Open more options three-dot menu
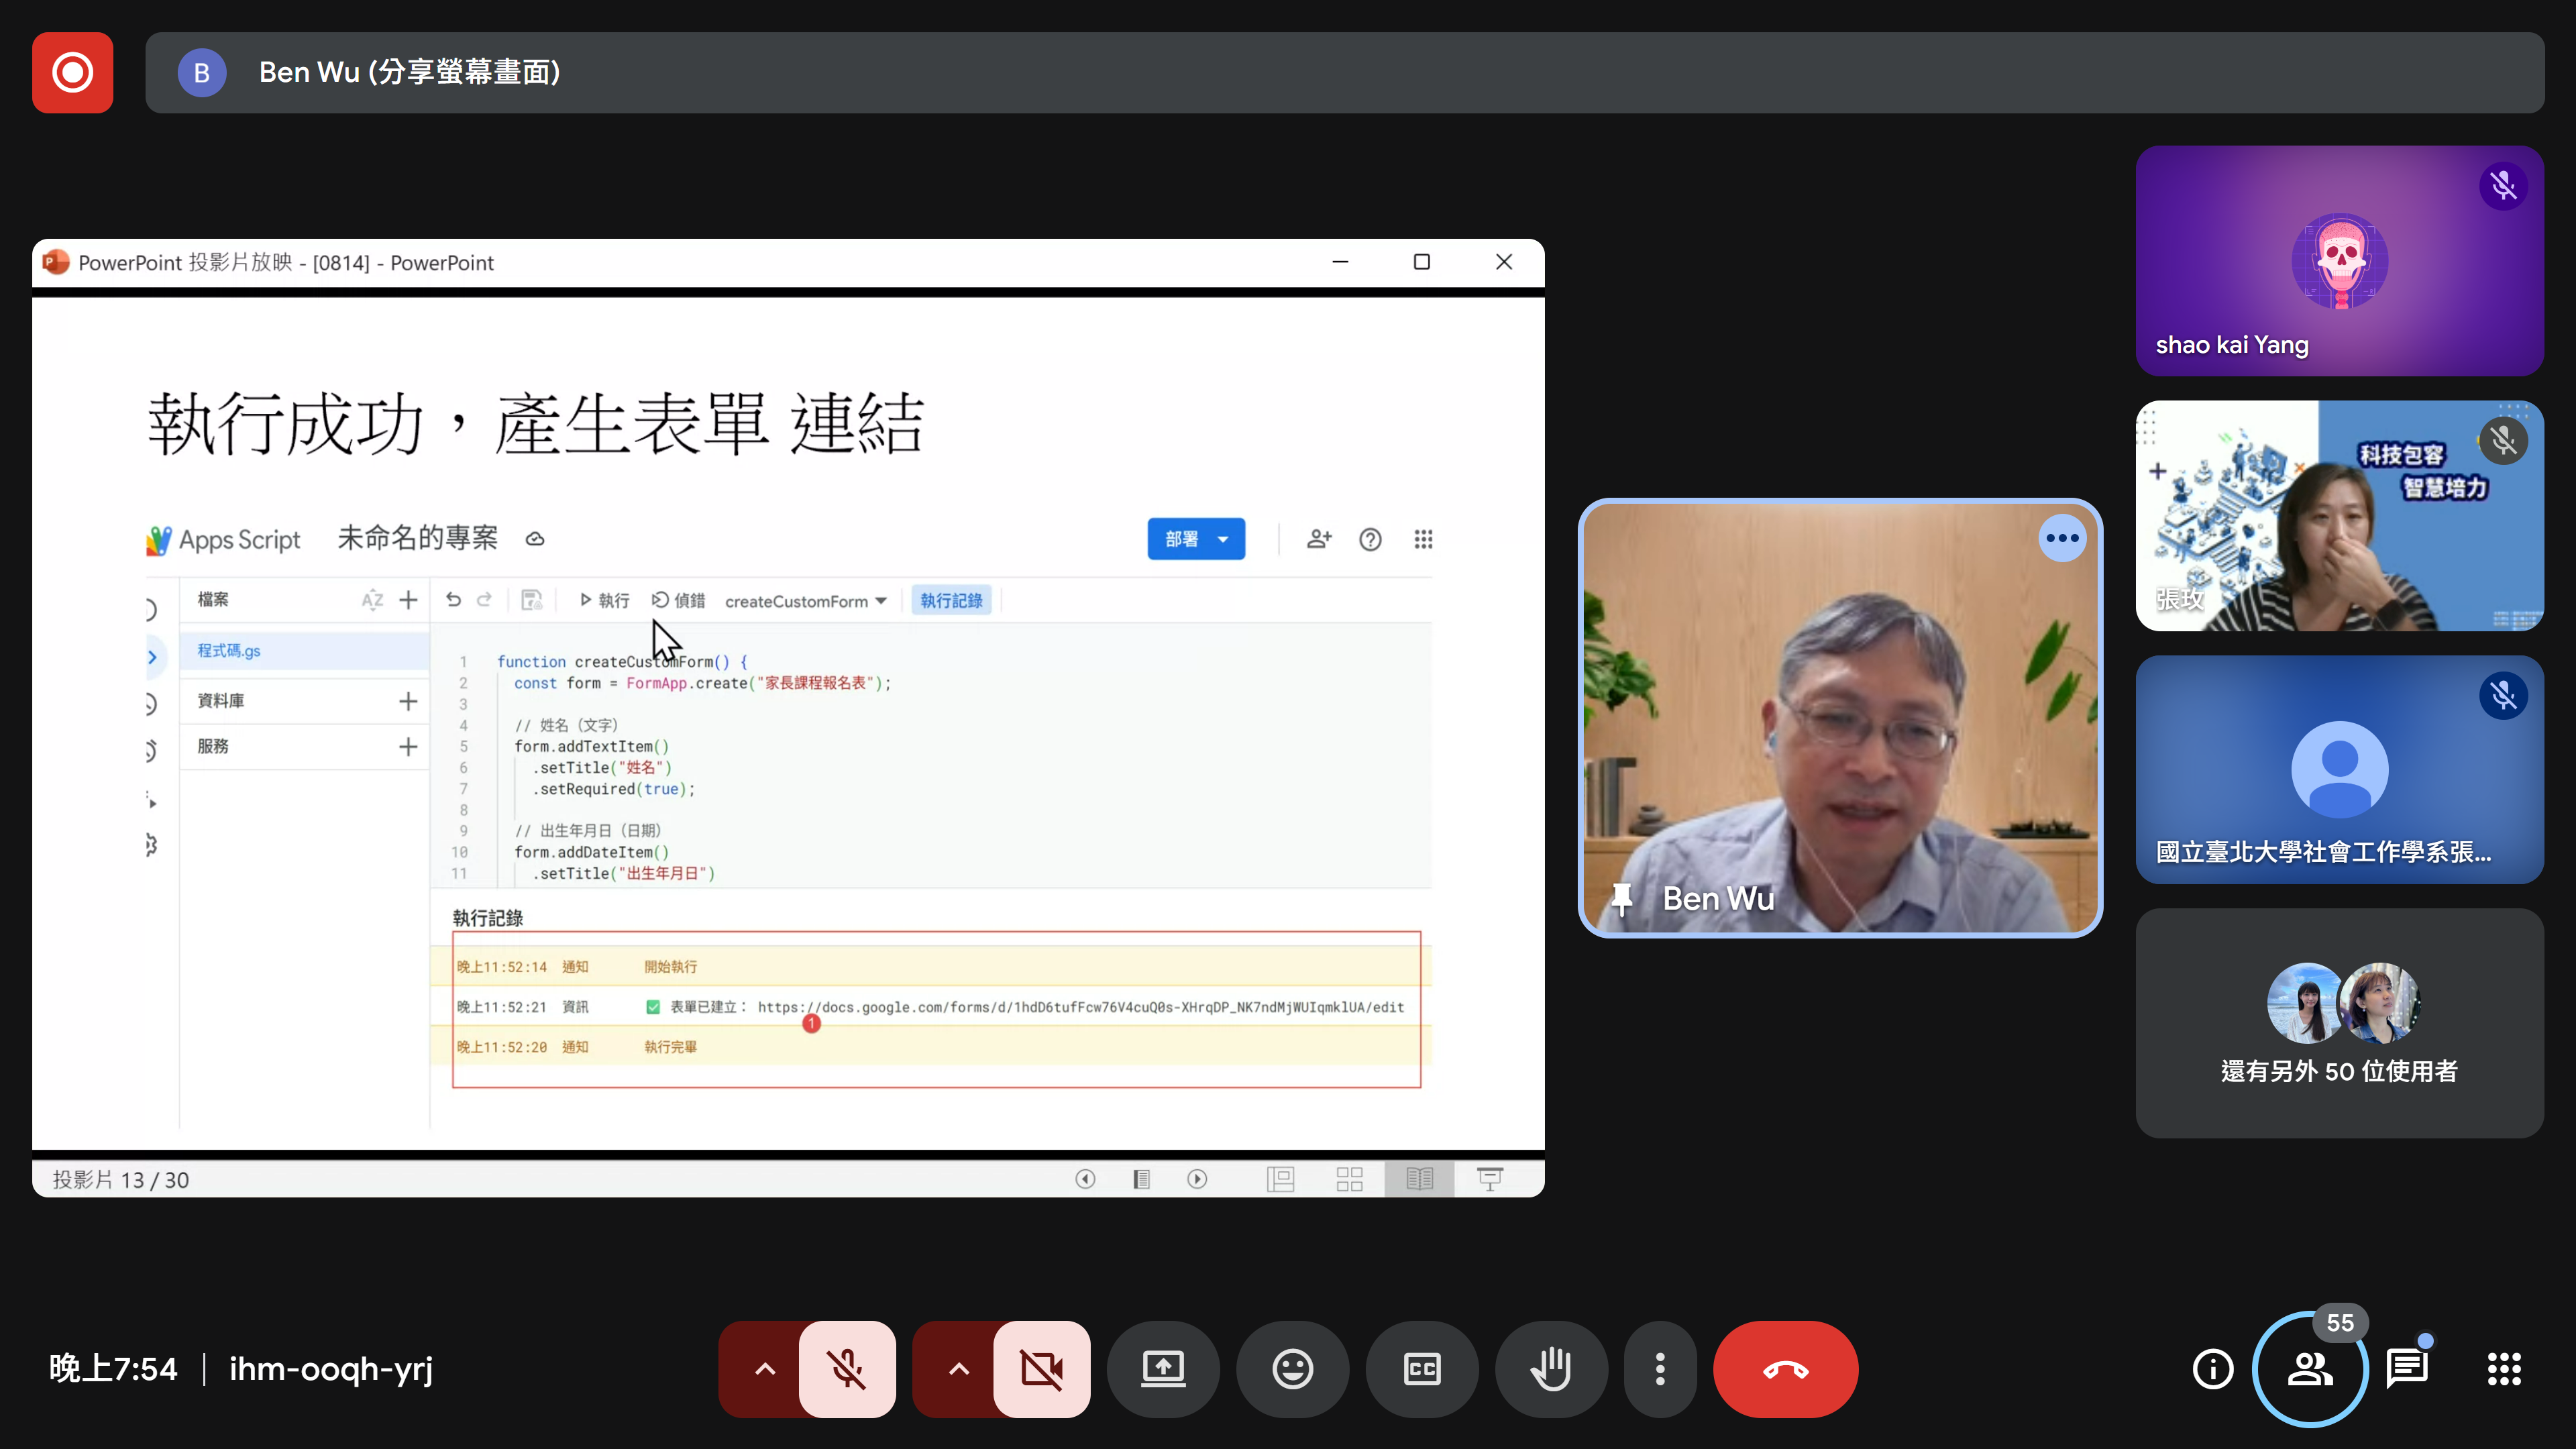Screen dimensions: 2576x1449 click(1660, 1369)
